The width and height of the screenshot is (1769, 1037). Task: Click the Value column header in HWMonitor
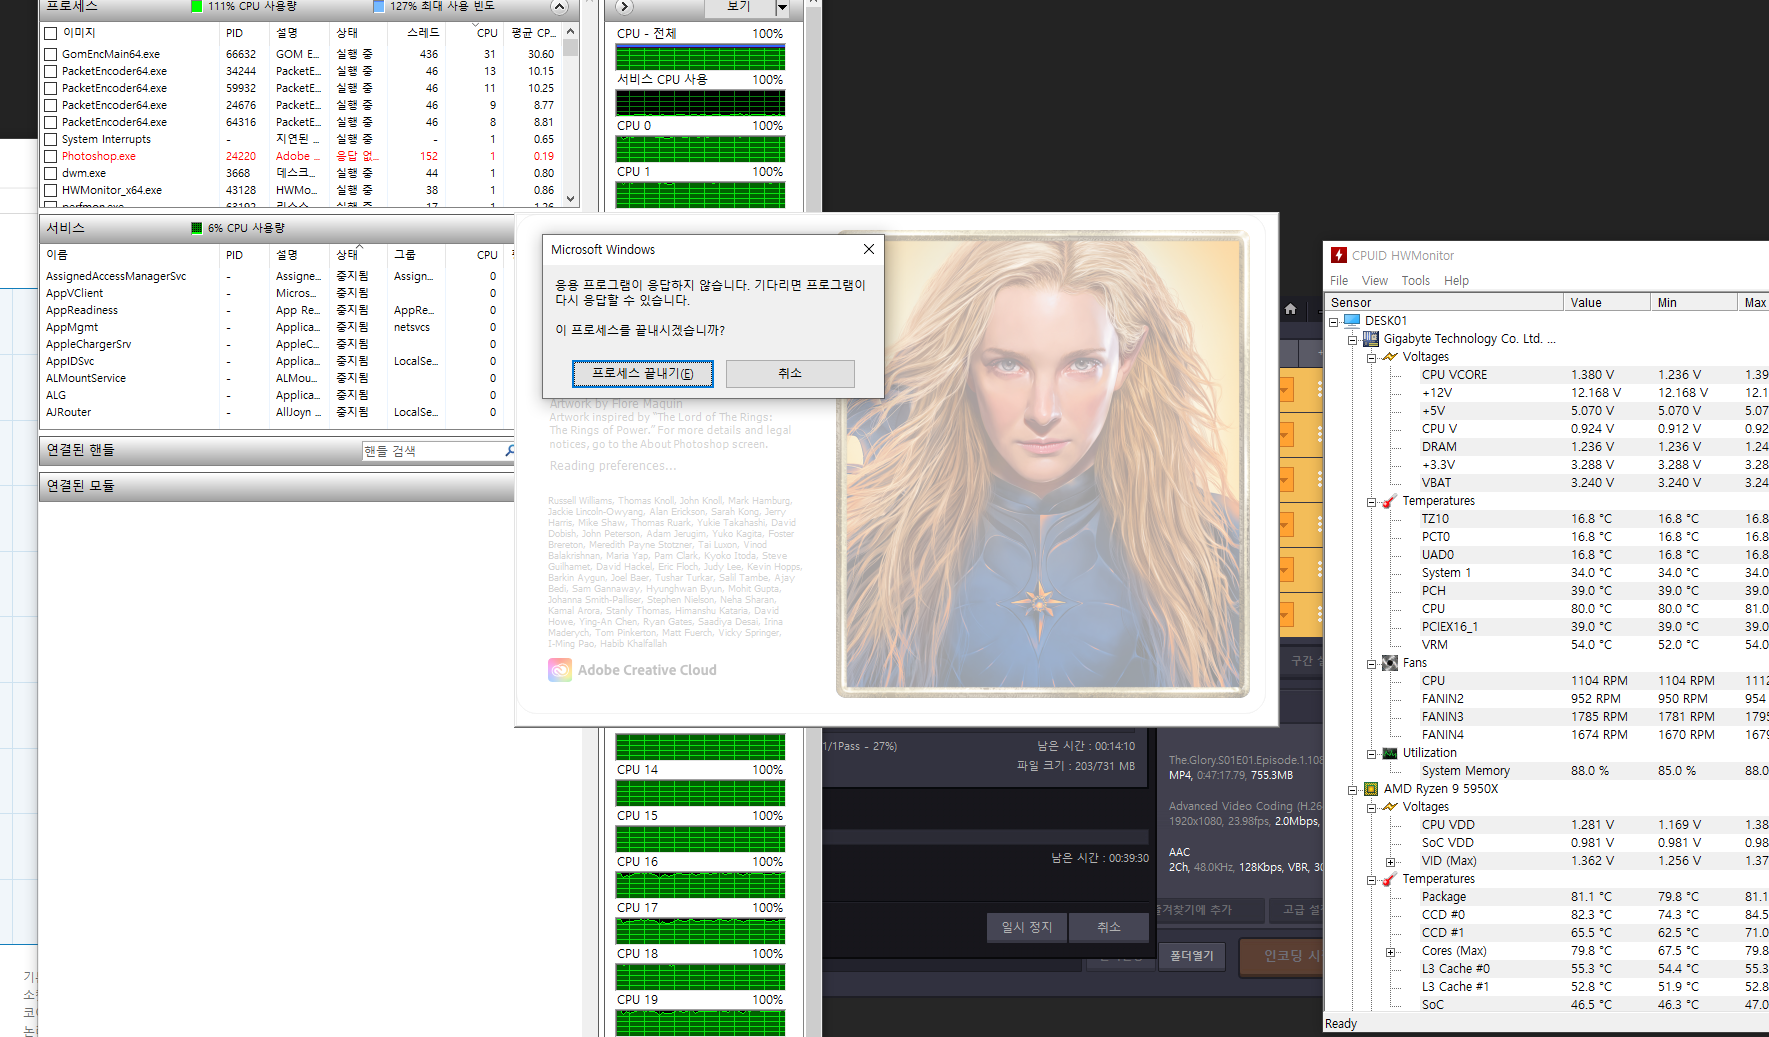(x=1606, y=303)
